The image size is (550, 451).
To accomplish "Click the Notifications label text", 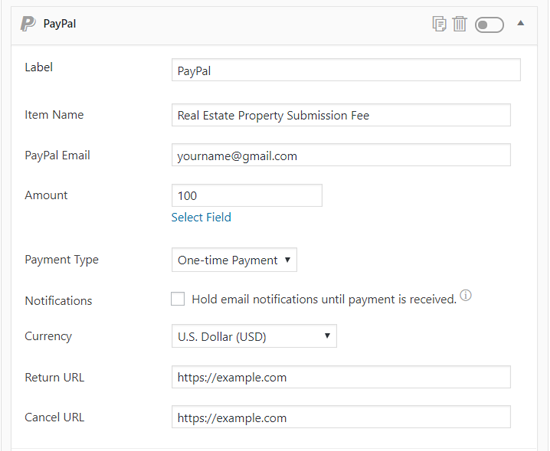I will (59, 301).
